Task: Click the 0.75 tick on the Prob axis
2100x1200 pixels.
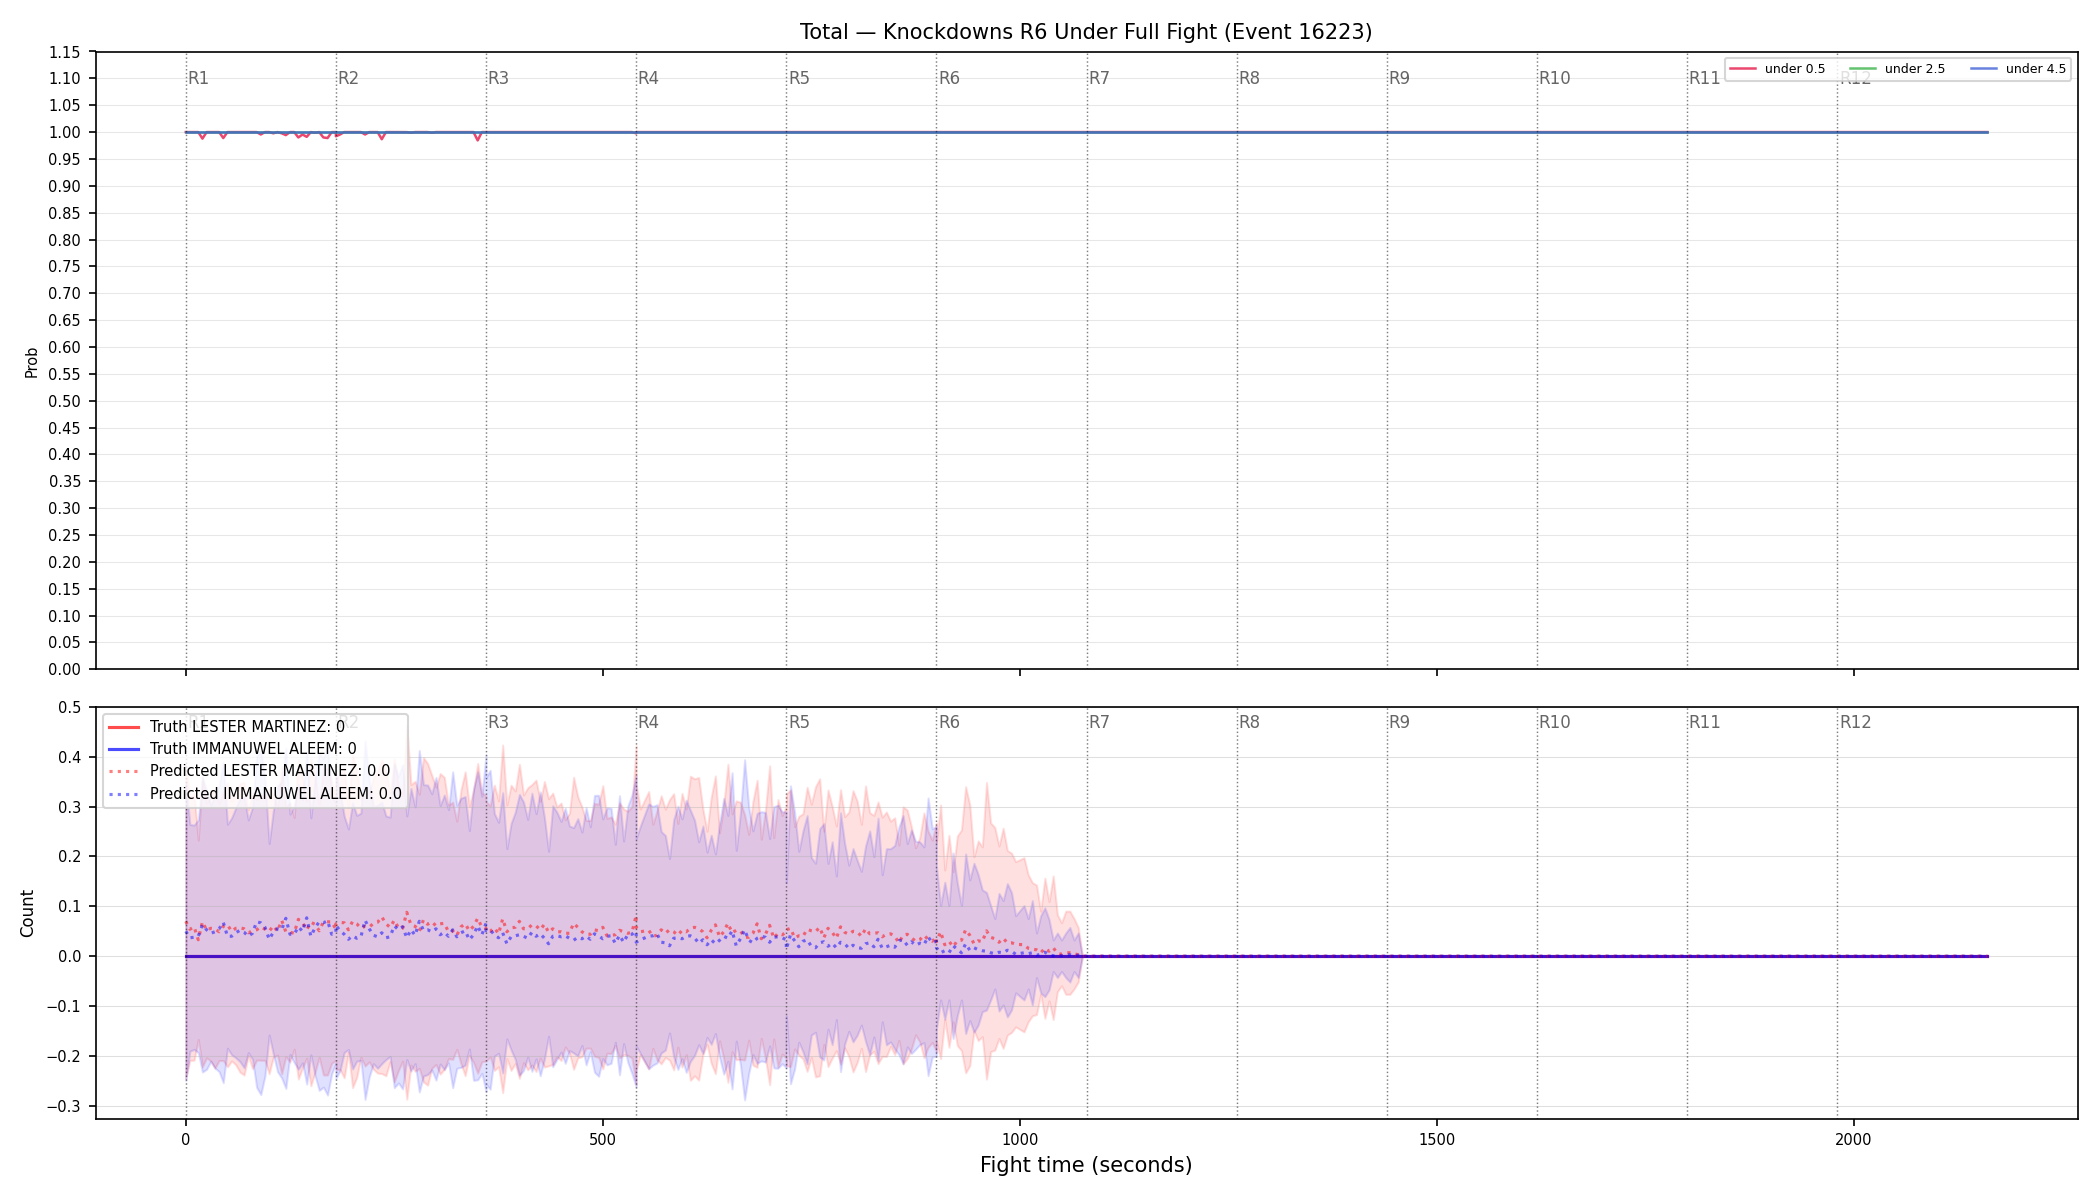Action: coord(65,267)
